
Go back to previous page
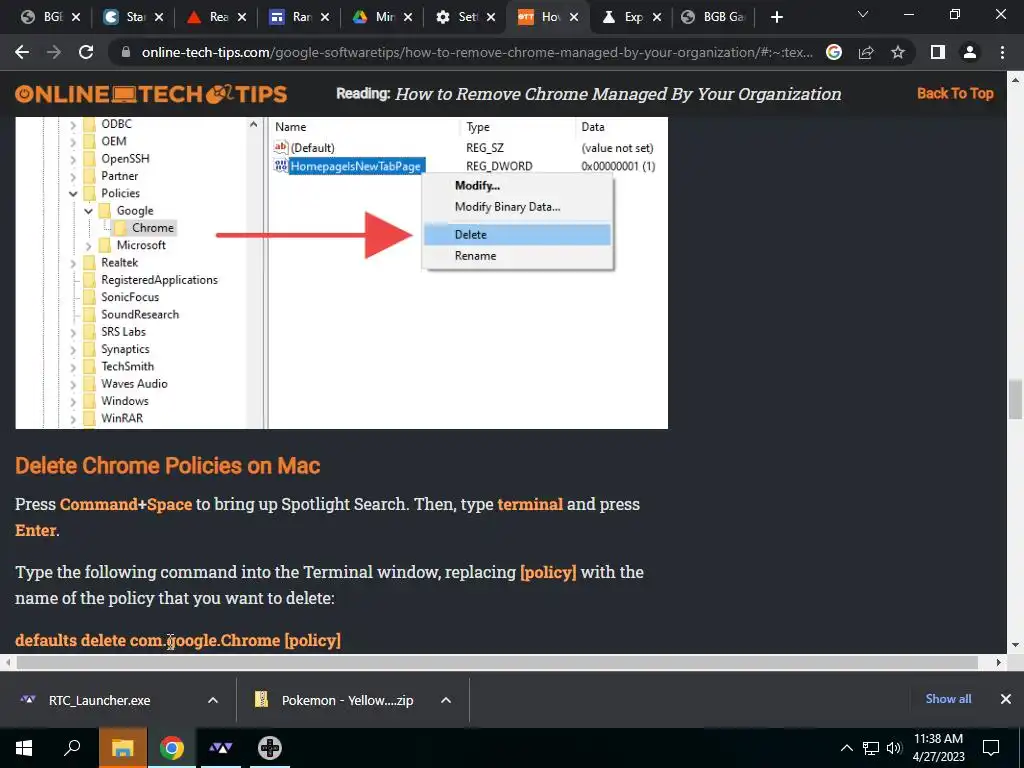pyautogui.click(x=22, y=52)
